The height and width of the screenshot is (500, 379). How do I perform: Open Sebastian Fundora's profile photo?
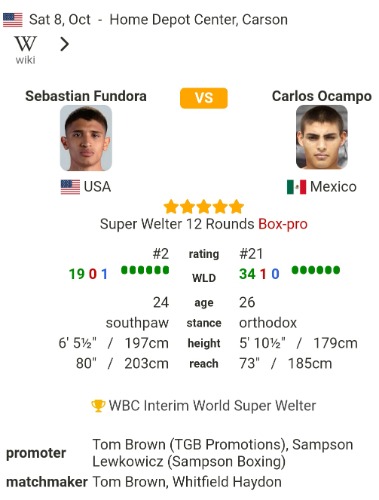[86, 138]
